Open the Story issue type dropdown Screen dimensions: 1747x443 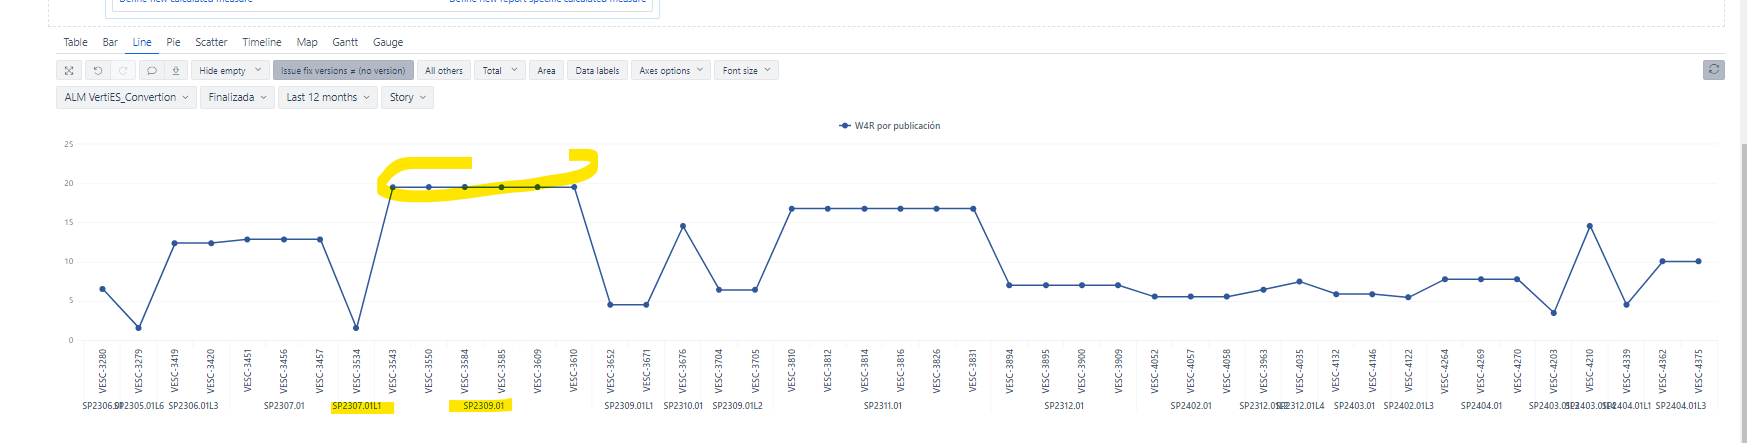[407, 97]
